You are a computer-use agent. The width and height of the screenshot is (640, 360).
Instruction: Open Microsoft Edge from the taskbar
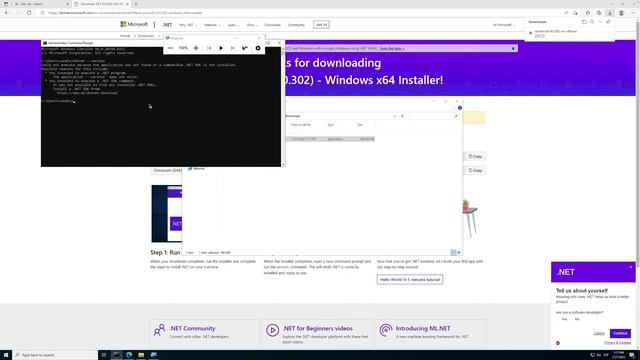pyautogui.click(x=129, y=355)
